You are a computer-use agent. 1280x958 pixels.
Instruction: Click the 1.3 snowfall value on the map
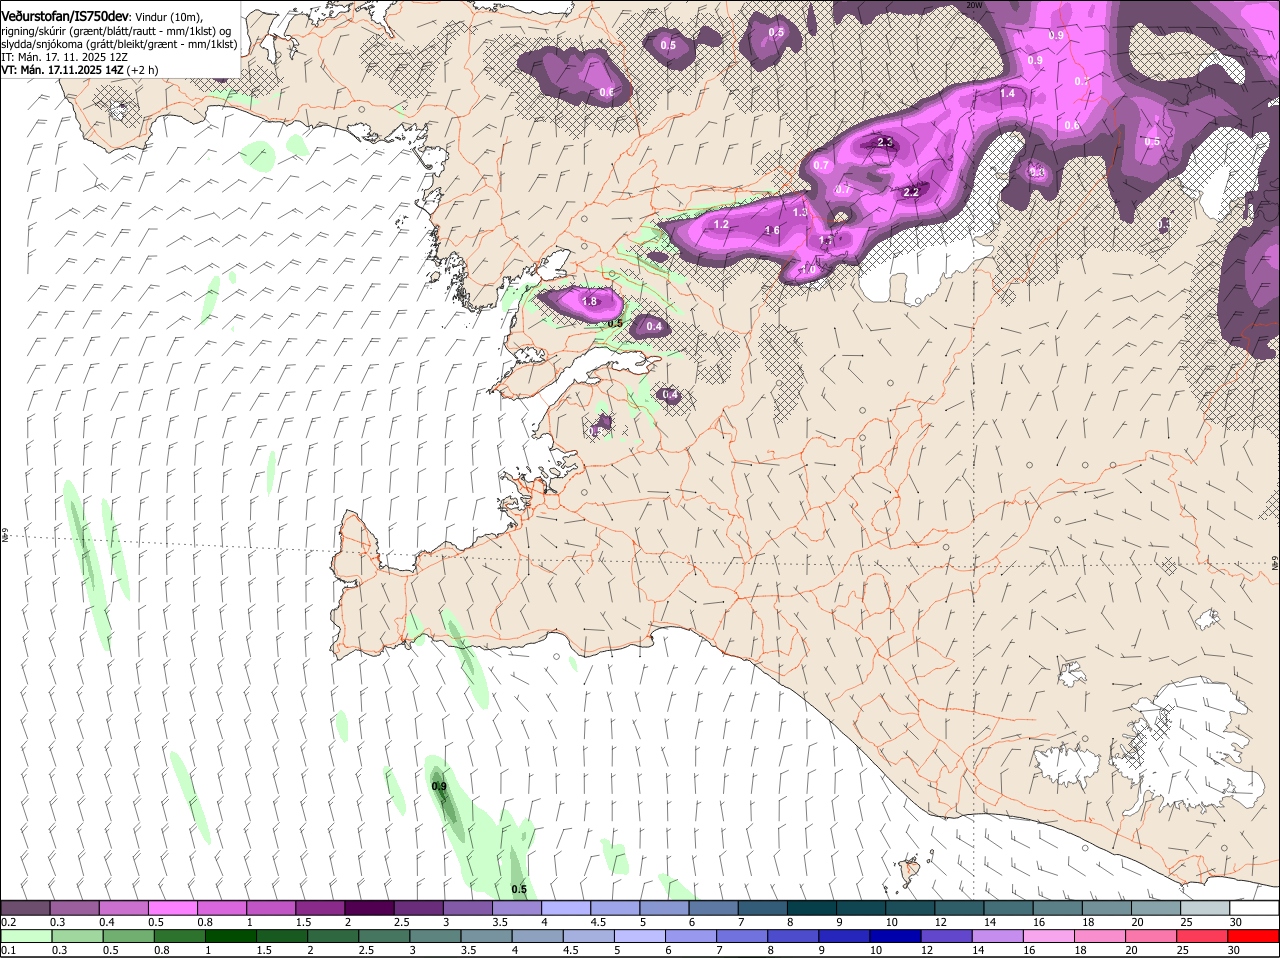(800, 212)
